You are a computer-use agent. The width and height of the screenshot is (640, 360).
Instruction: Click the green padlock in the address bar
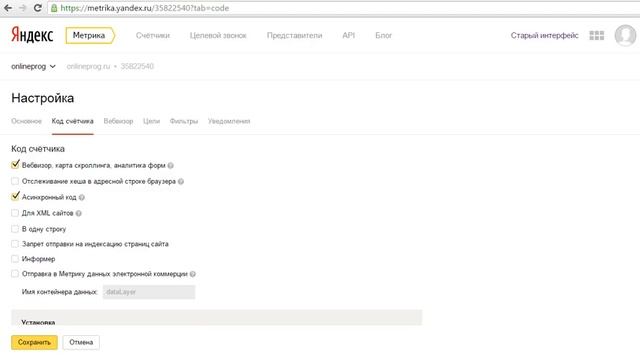click(54, 8)
